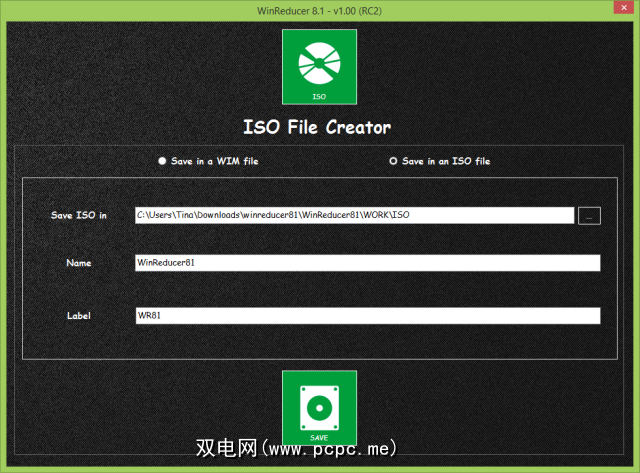The width and height of the screenshot is (640, 473).
Task: Click the SAVE disk icon button
Action: pos(319,408)
